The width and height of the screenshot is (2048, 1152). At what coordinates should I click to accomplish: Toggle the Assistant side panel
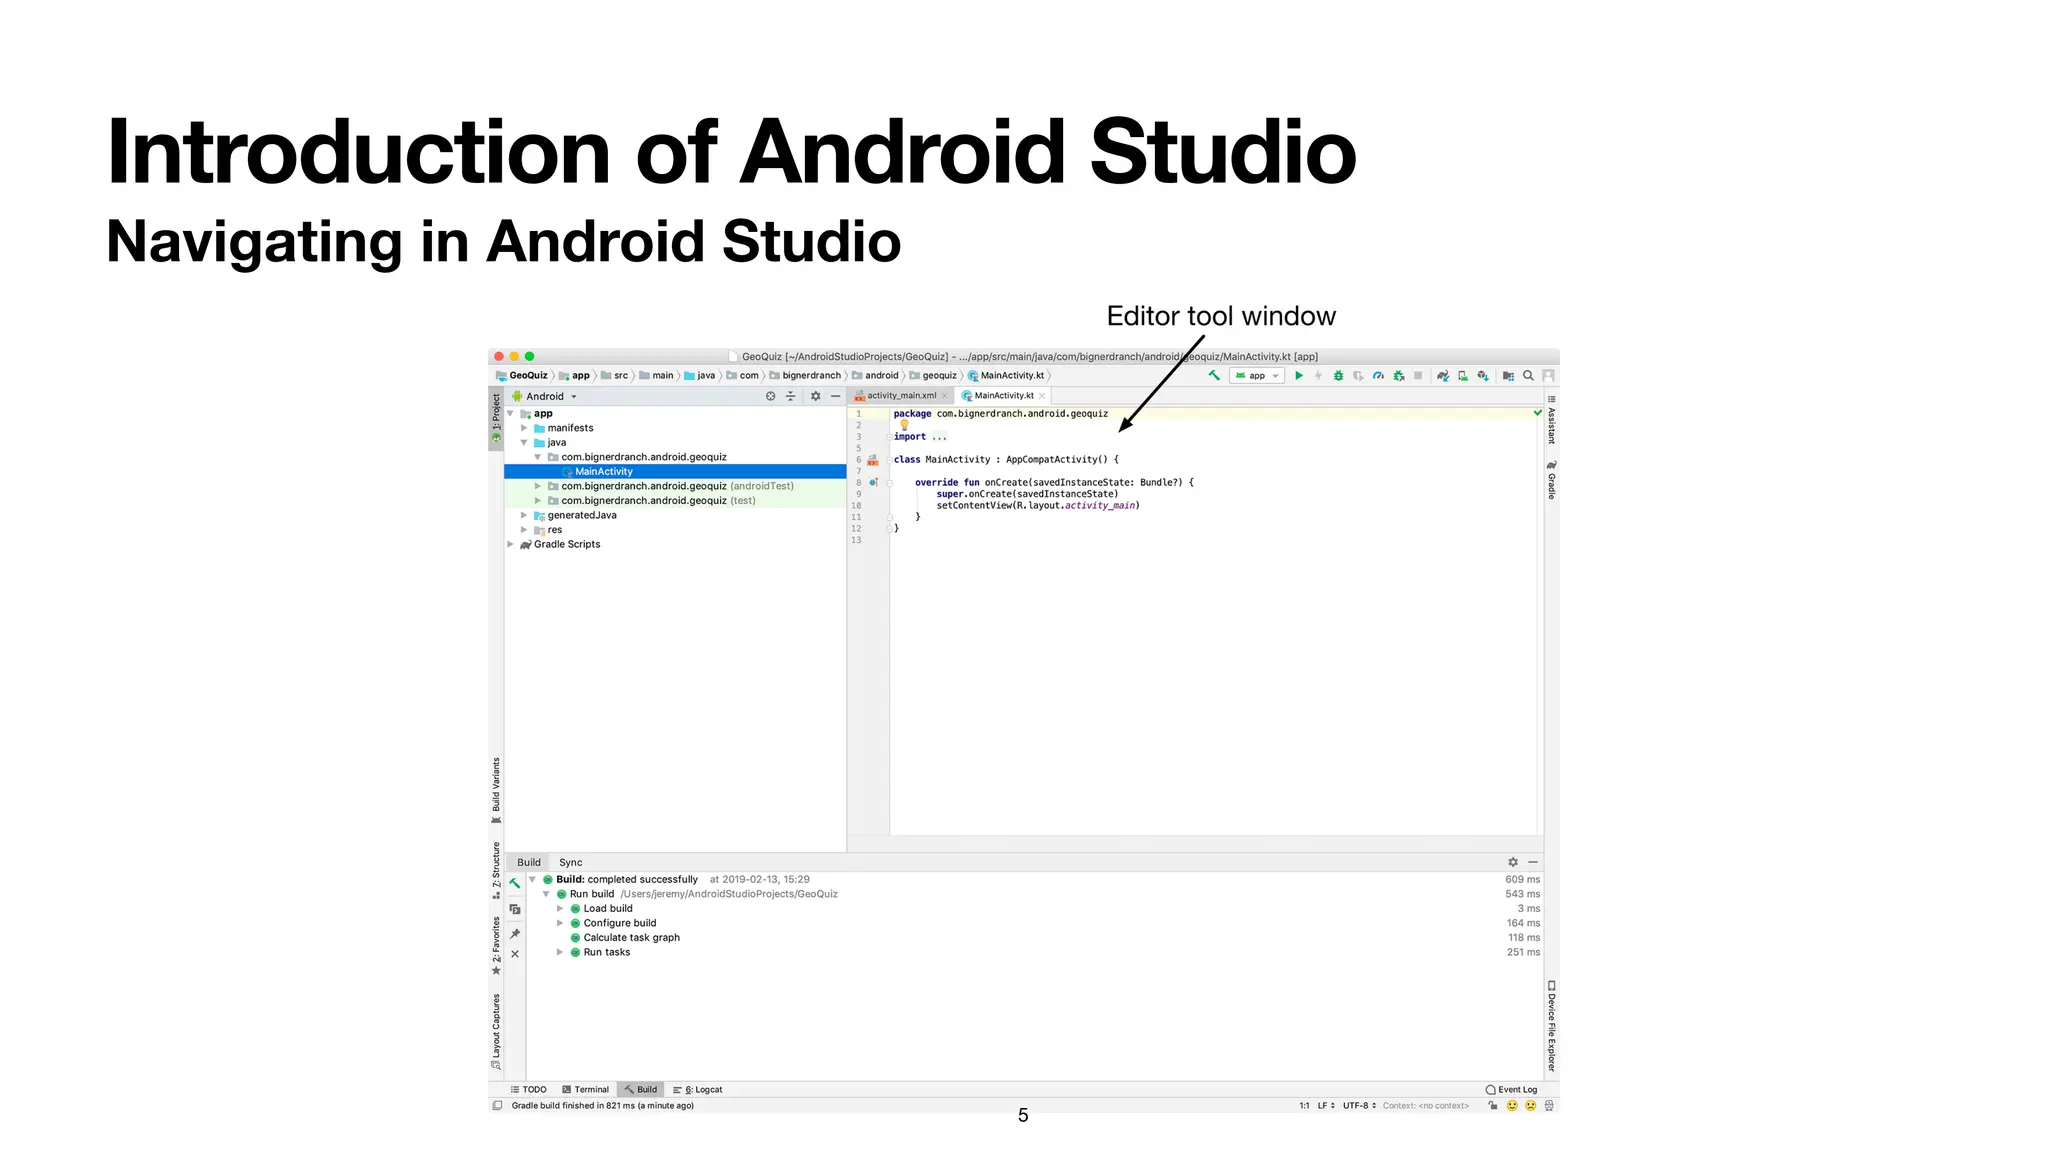point(1552,421)
